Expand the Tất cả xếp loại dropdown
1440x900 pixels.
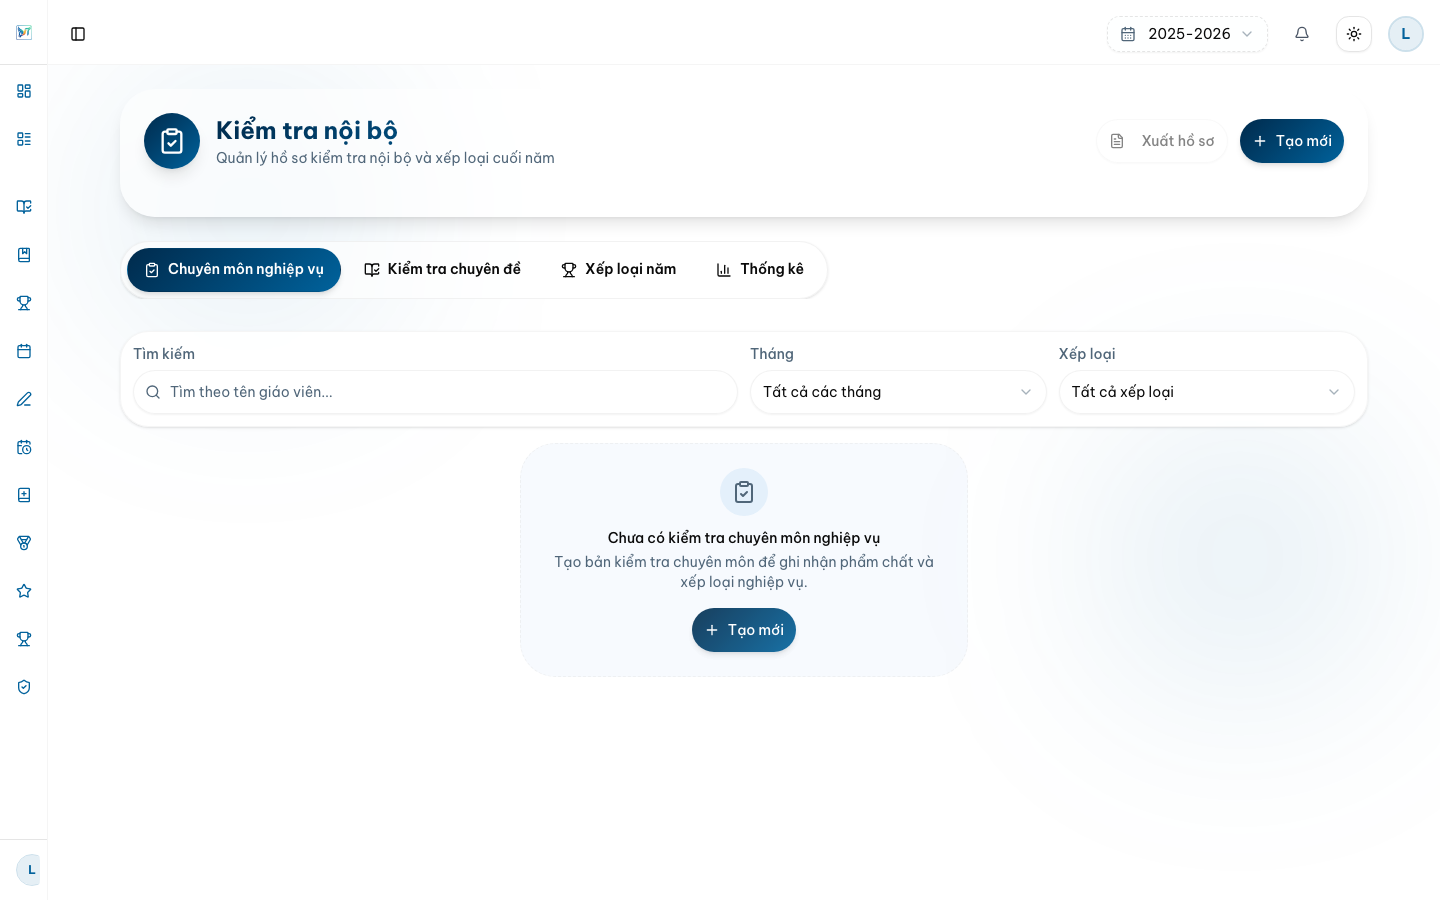(1206, 392)
